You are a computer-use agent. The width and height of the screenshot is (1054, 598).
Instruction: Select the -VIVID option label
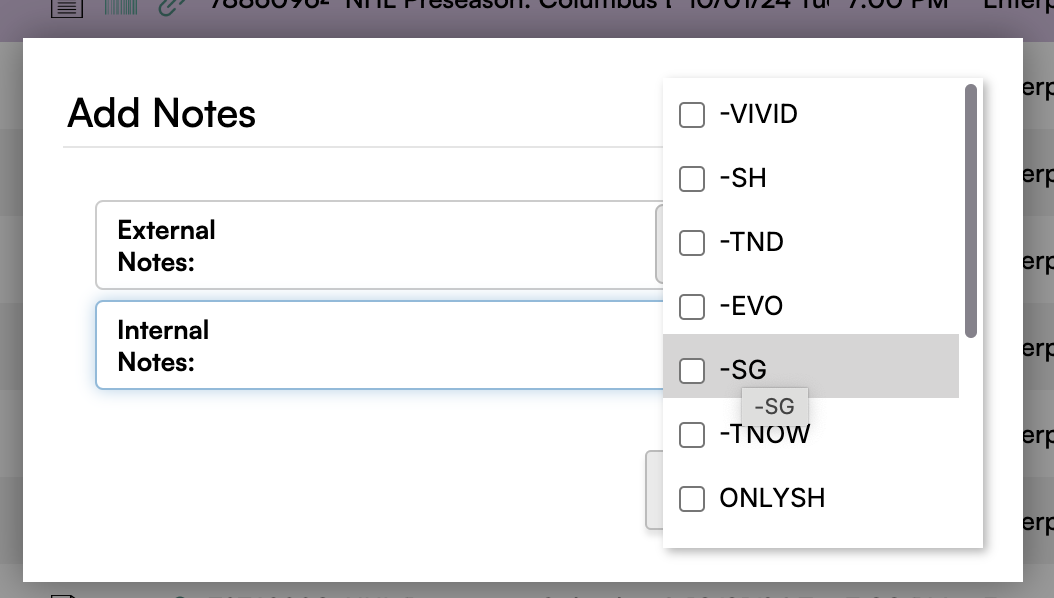click(758, 114)
